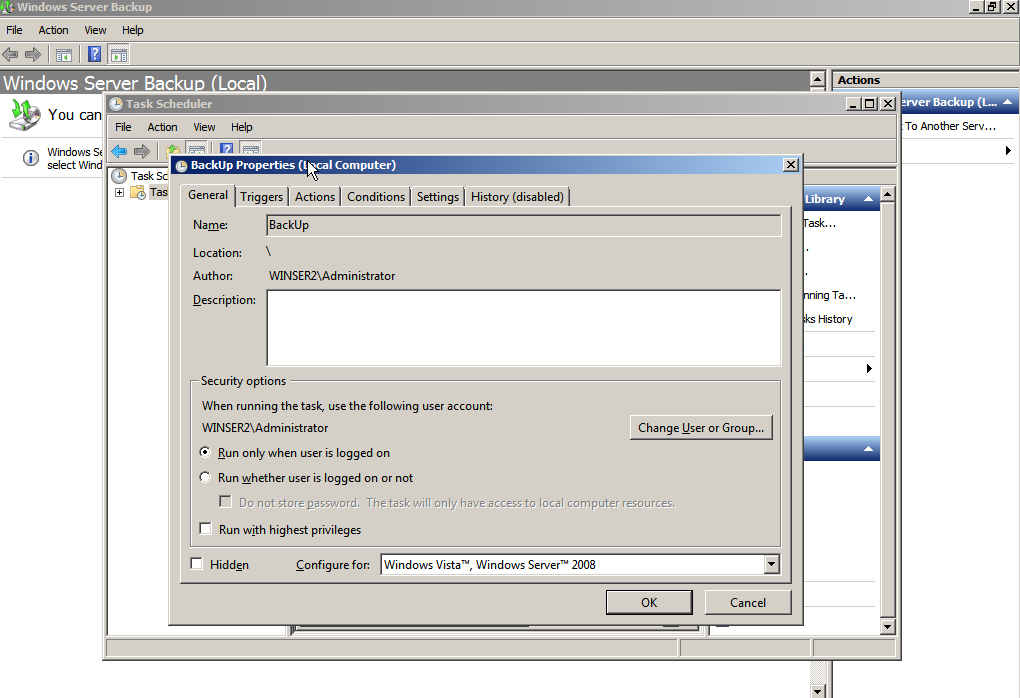Viewport: 1020px width, 698px height.
Task: Click Change User or Group button
Action: point(701,428)
